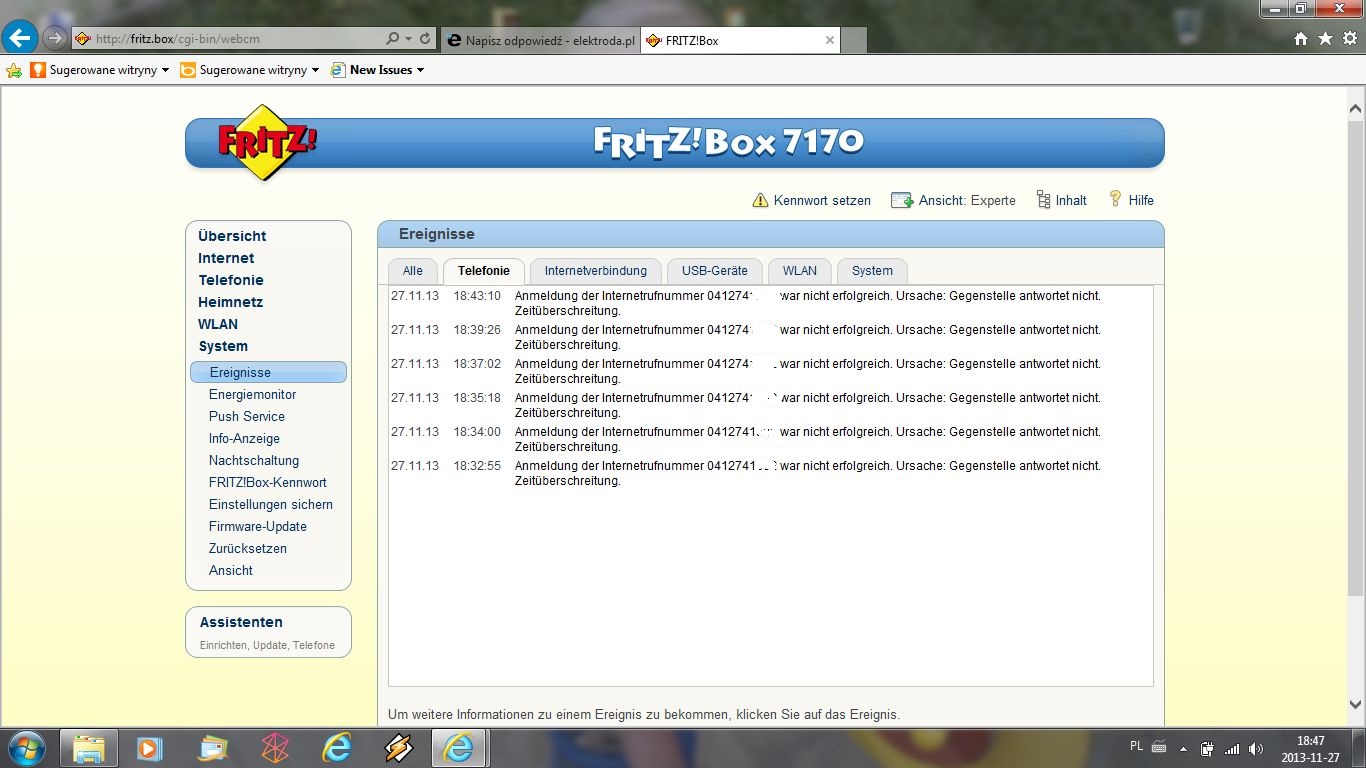Click the warning icon beside Kennwort setzen
The image size is (1366, 768).
click(x=760, y=200)
